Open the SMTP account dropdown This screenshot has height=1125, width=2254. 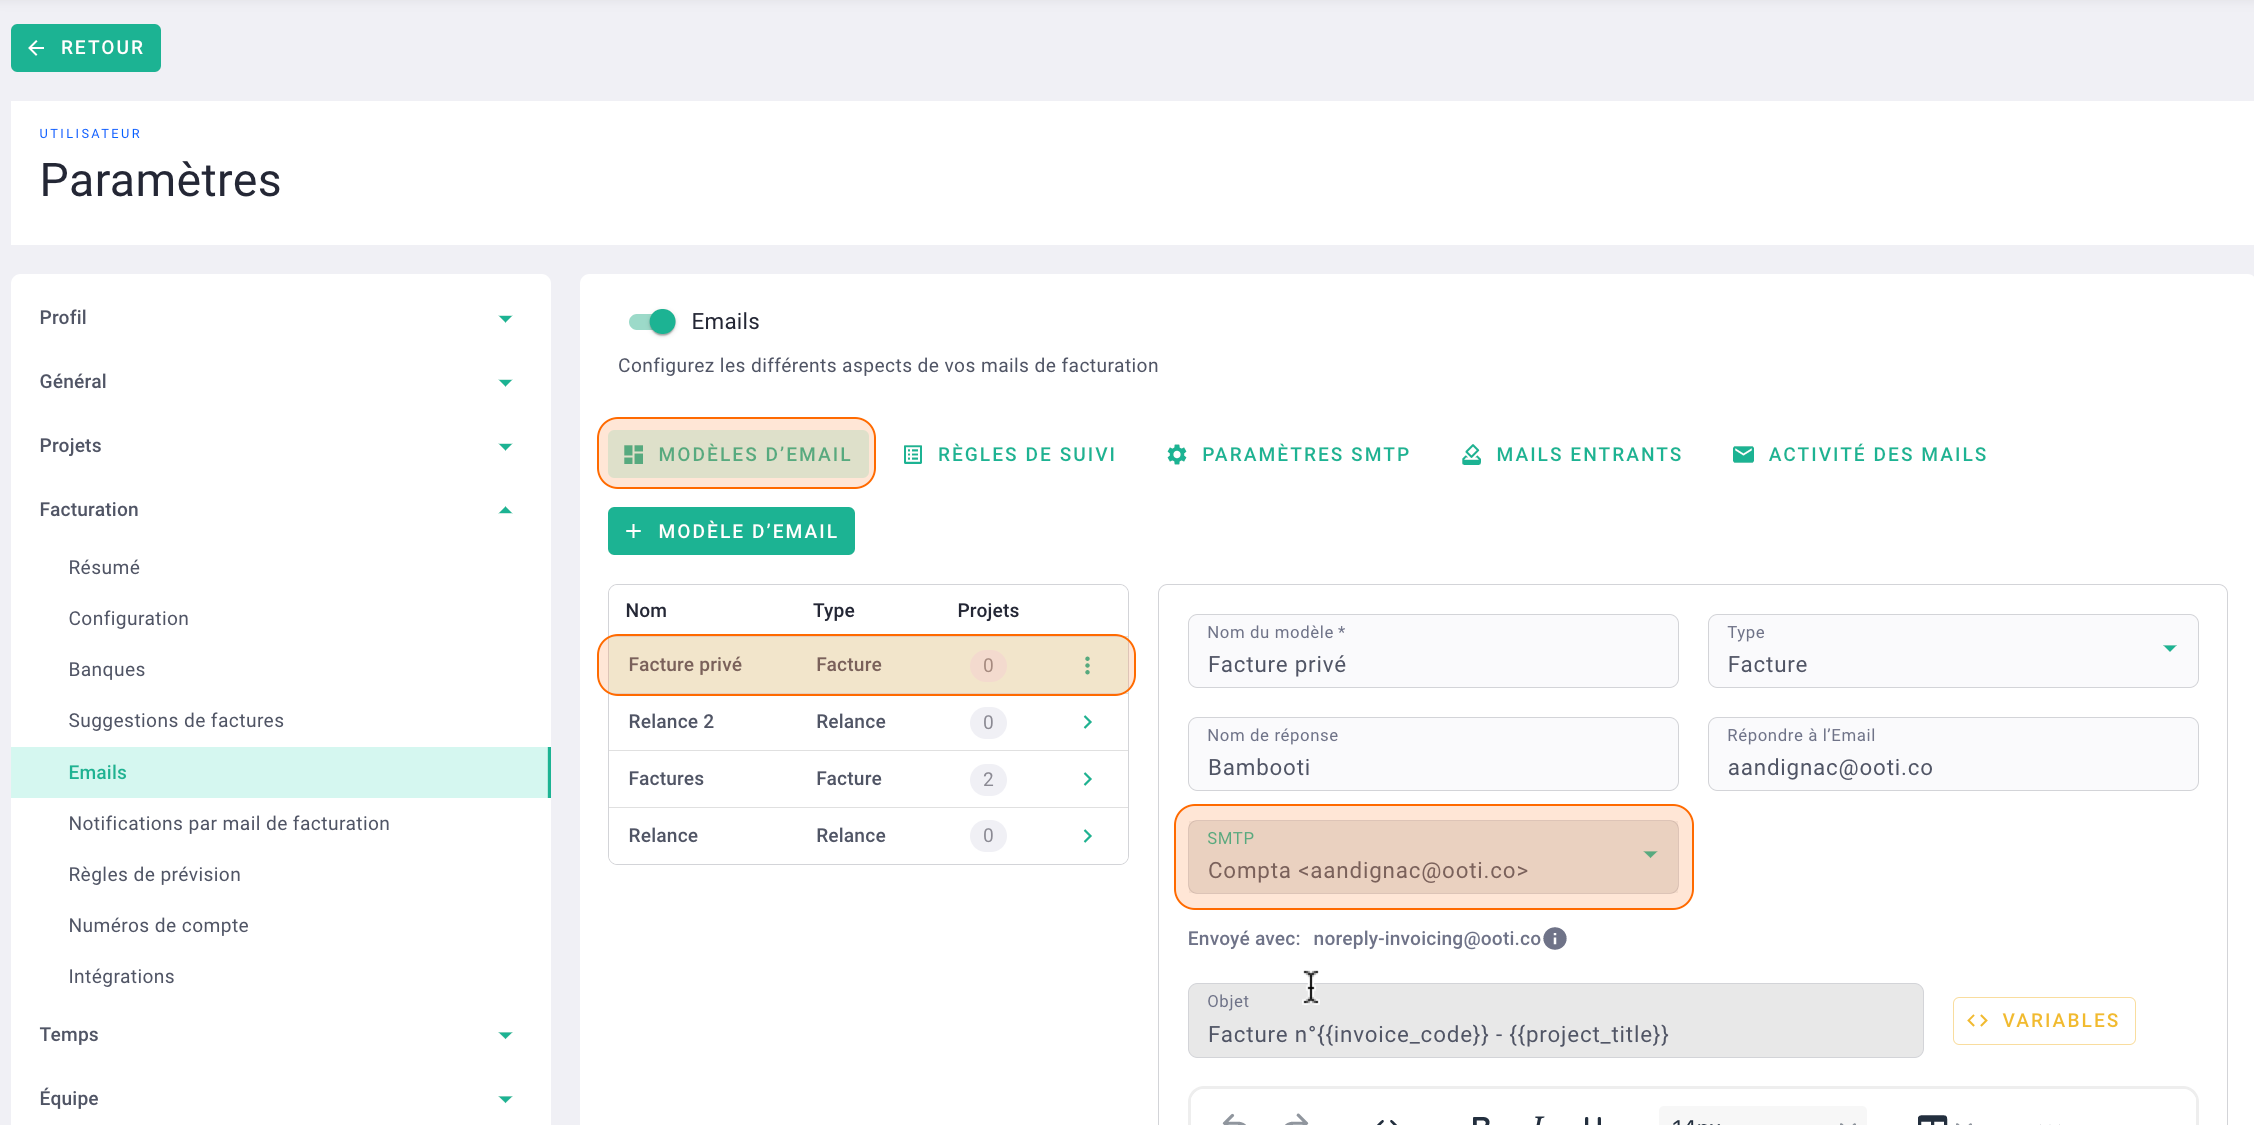pos(1433,857)
